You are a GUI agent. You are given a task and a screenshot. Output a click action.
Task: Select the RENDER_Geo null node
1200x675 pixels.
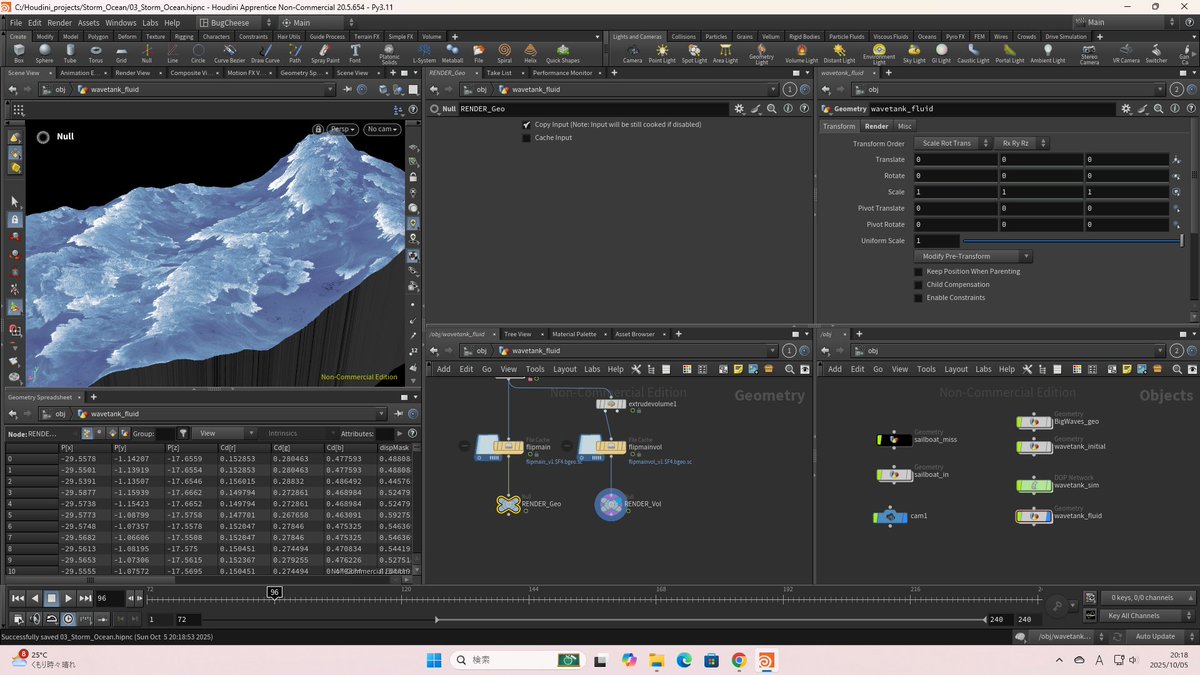[509, 505]
